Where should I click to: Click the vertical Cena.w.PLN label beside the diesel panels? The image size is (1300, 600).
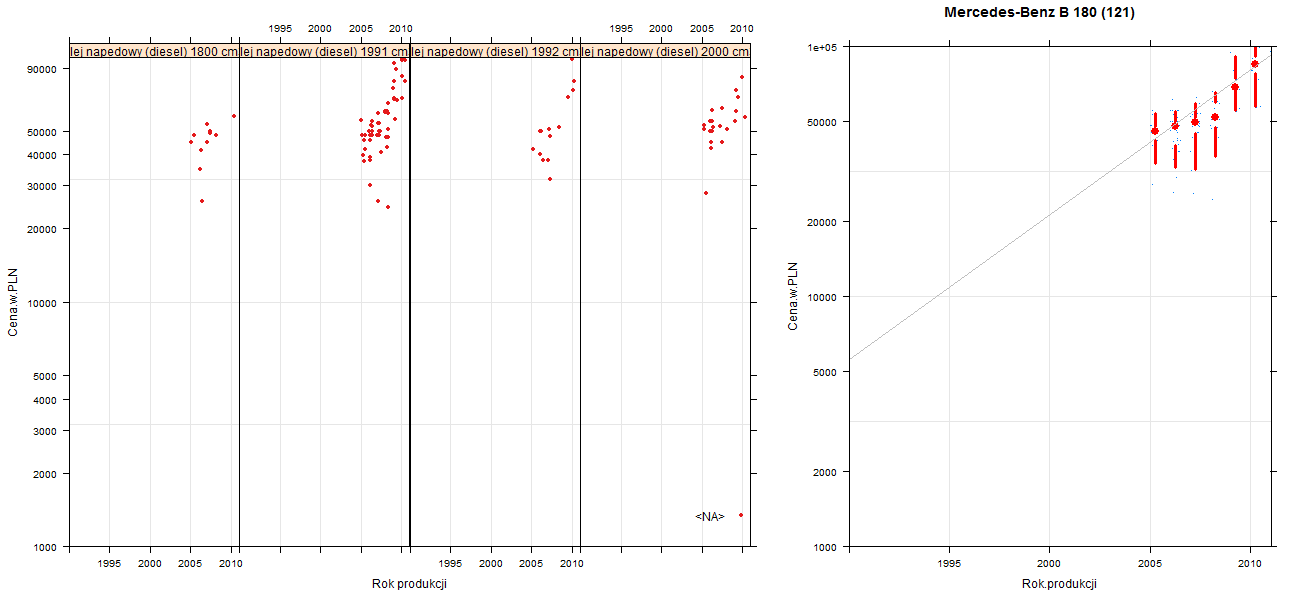[13, 301]
